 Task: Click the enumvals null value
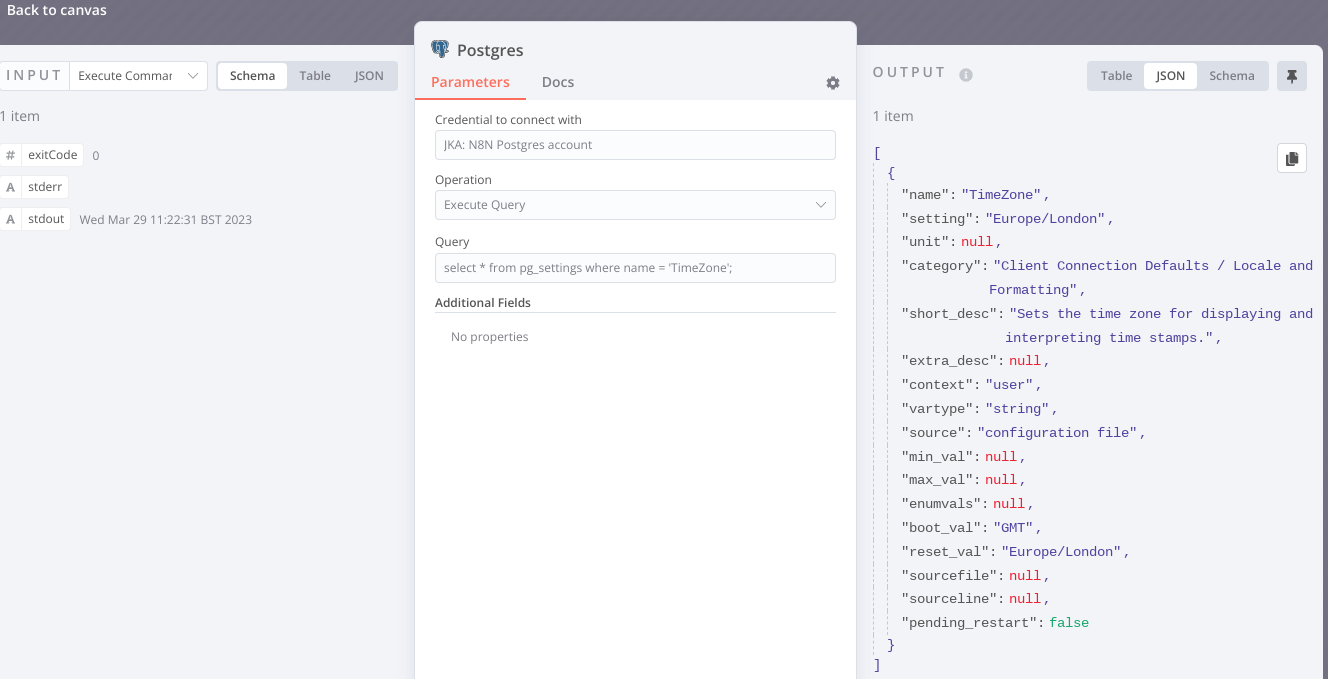[1009, 504]
